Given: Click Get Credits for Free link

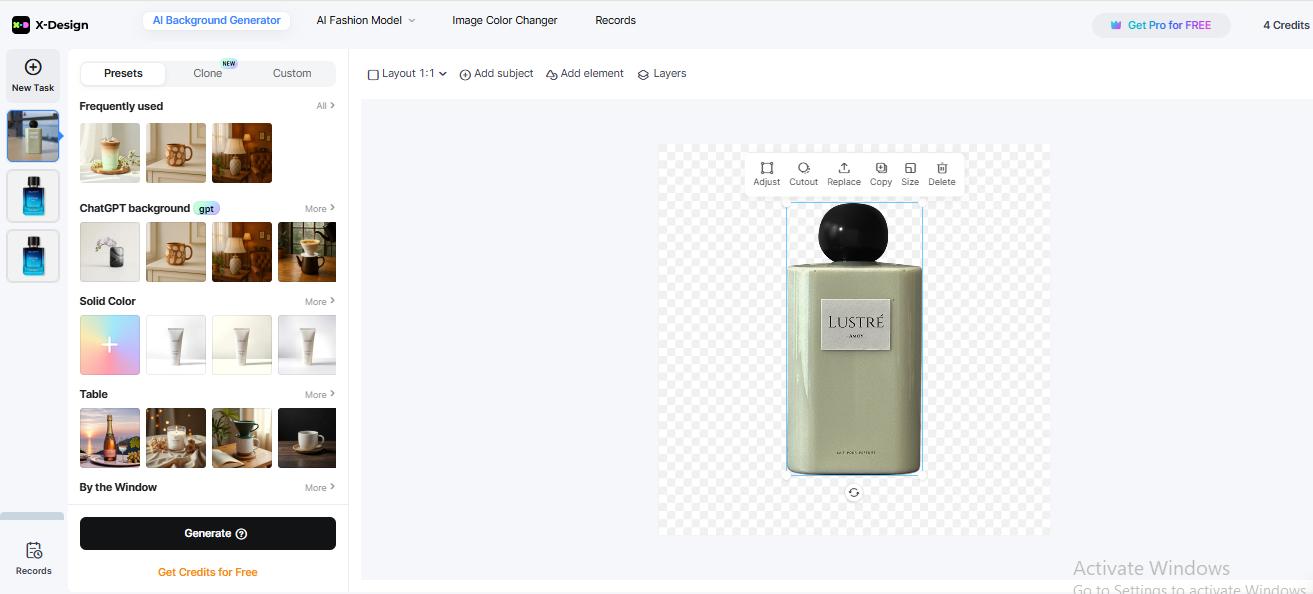Looking at the screenshot, I should [x=208, y=572].
